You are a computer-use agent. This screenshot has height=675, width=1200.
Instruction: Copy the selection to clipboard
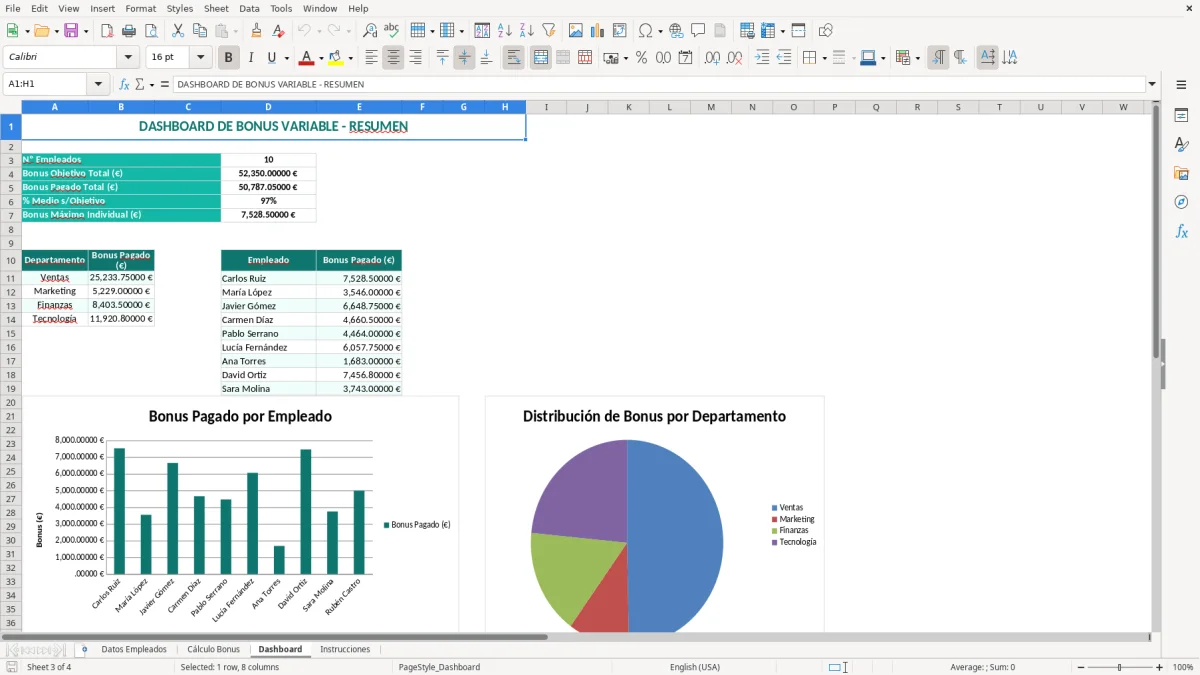click(199, 31)
